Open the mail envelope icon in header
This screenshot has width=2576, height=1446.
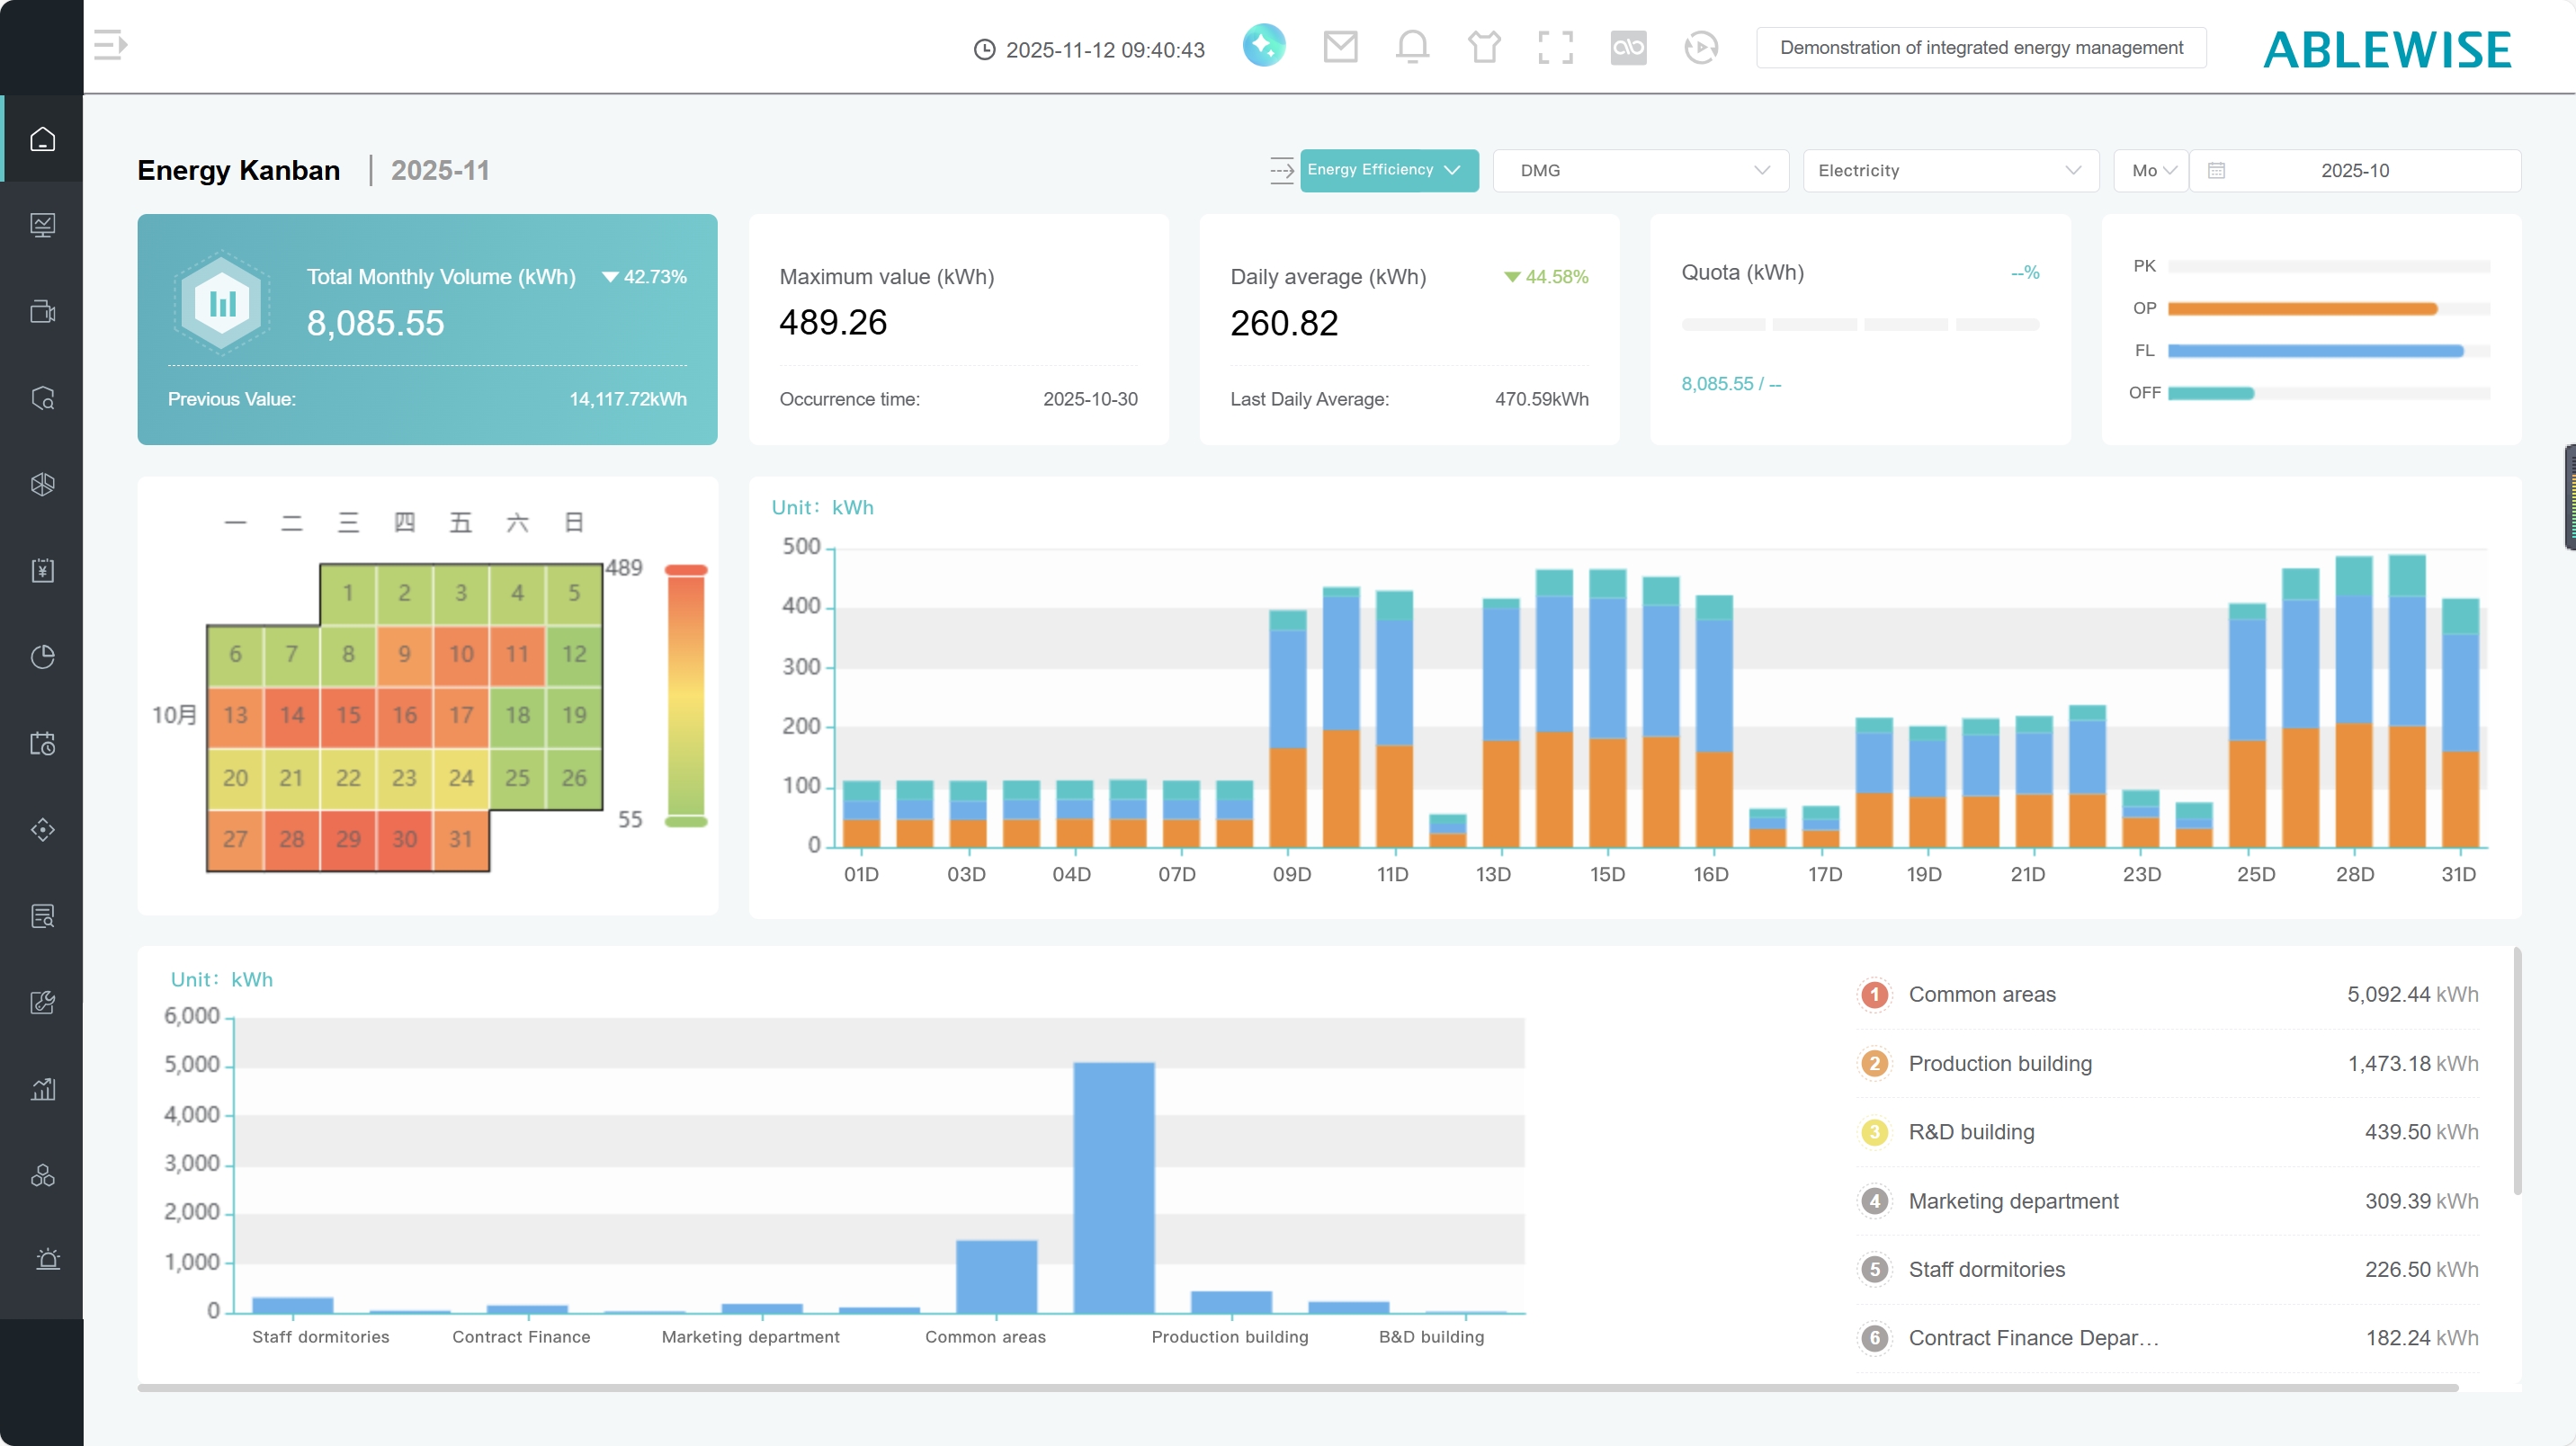pyautogui.click(x=1340, y=47)
